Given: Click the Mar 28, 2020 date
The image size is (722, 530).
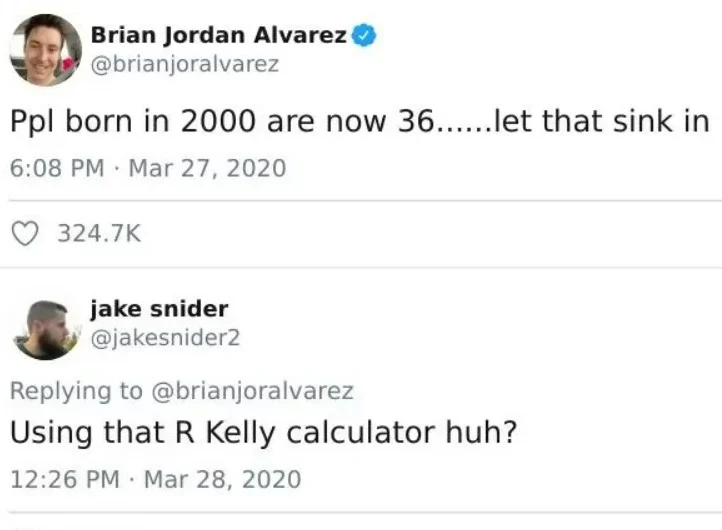Looking at the screenshot, I should pos(223,479).
